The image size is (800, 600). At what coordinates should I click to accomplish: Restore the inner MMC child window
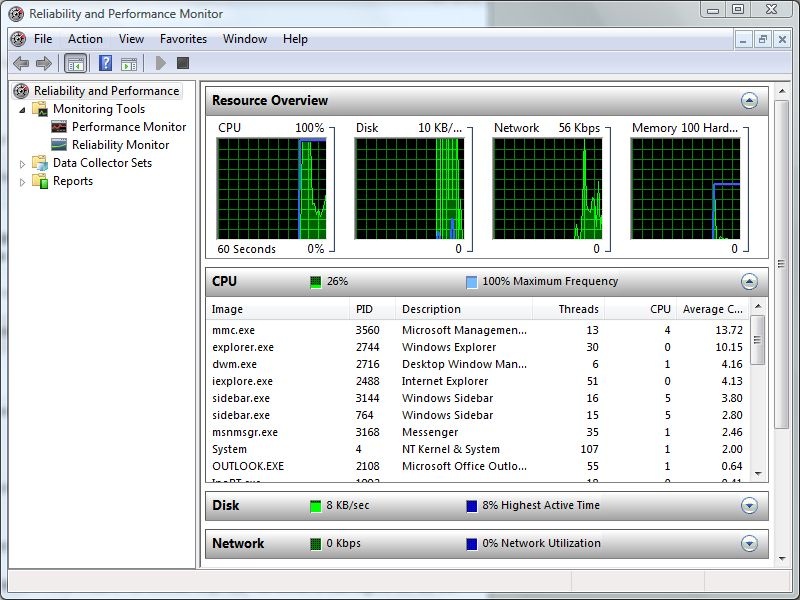click(763, 39)
